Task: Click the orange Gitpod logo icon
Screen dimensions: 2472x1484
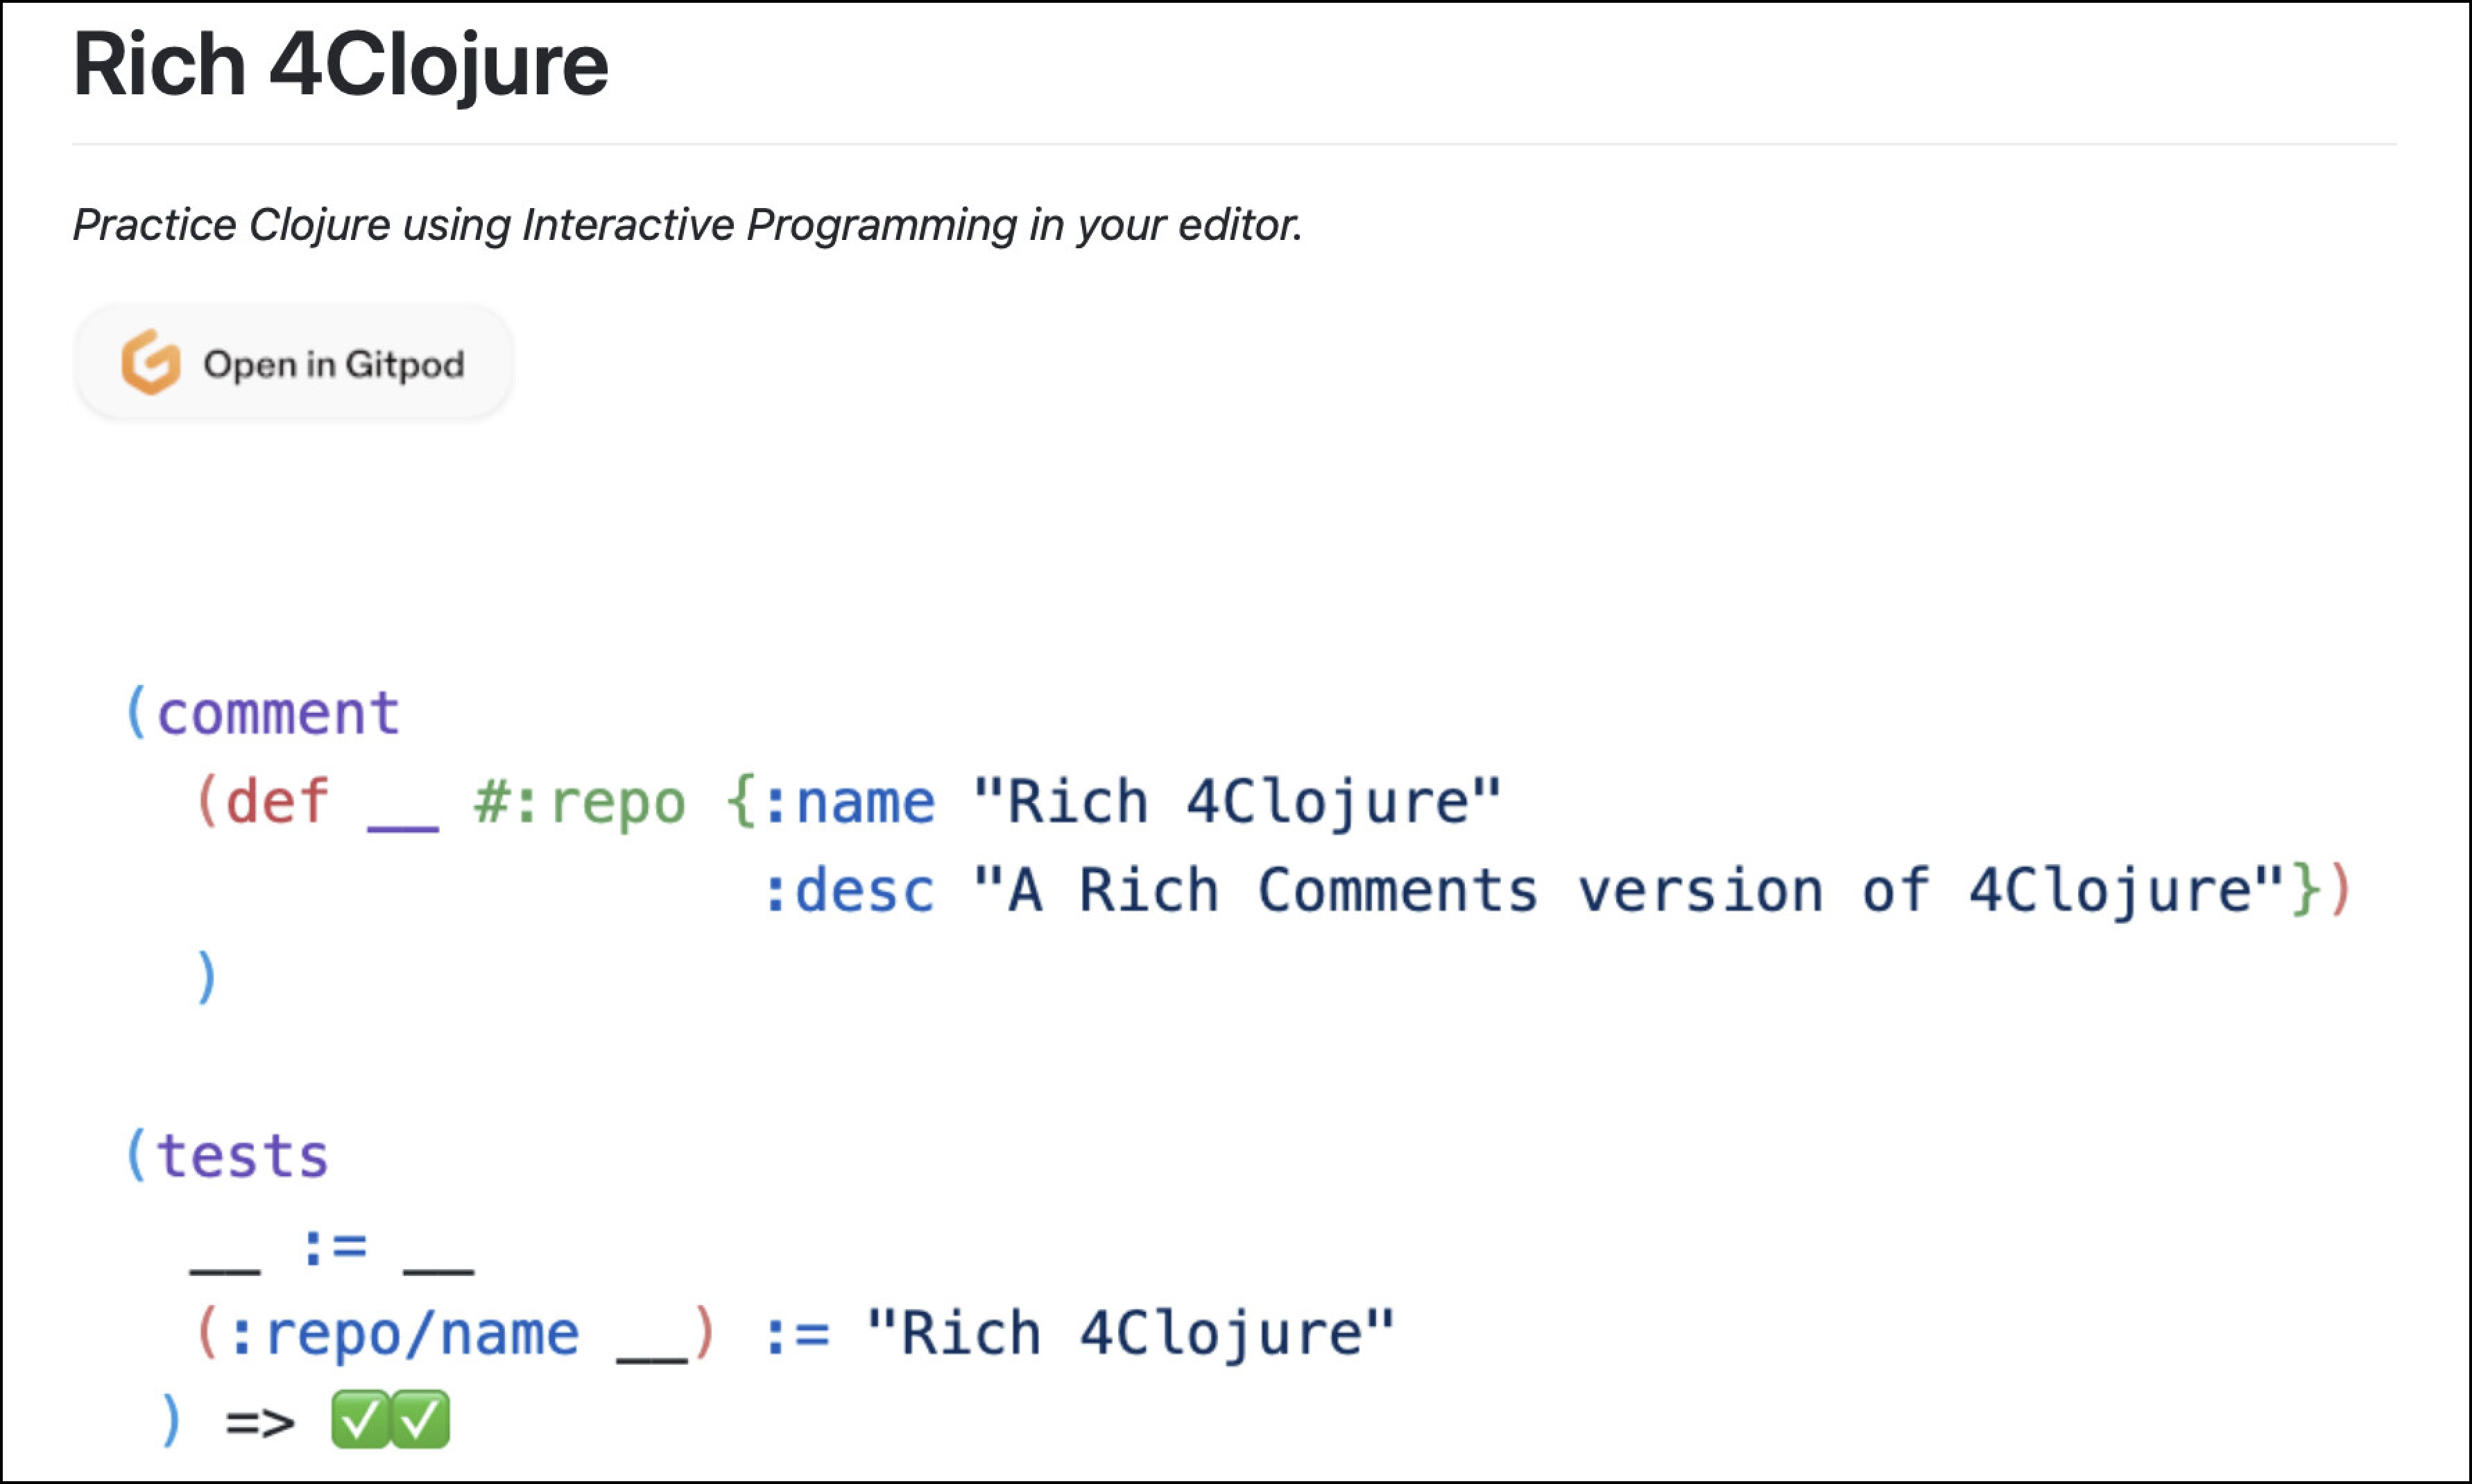Action: click(x=151, y=362)
